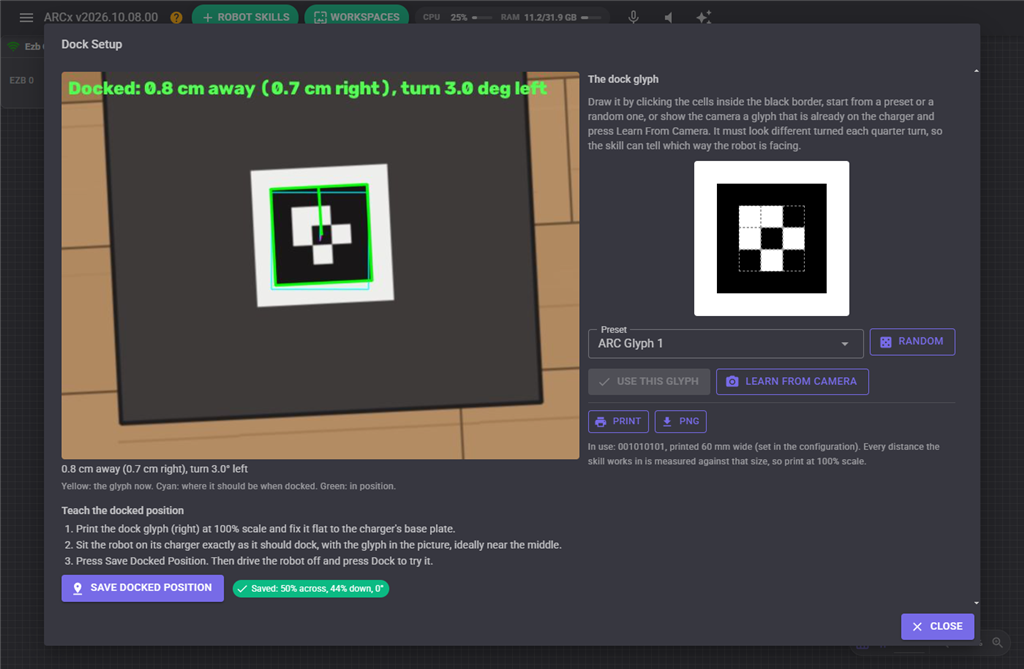Screen dimensions: 1024x669
Task: Open the Workspaces menu
Action: pos(357,17)
